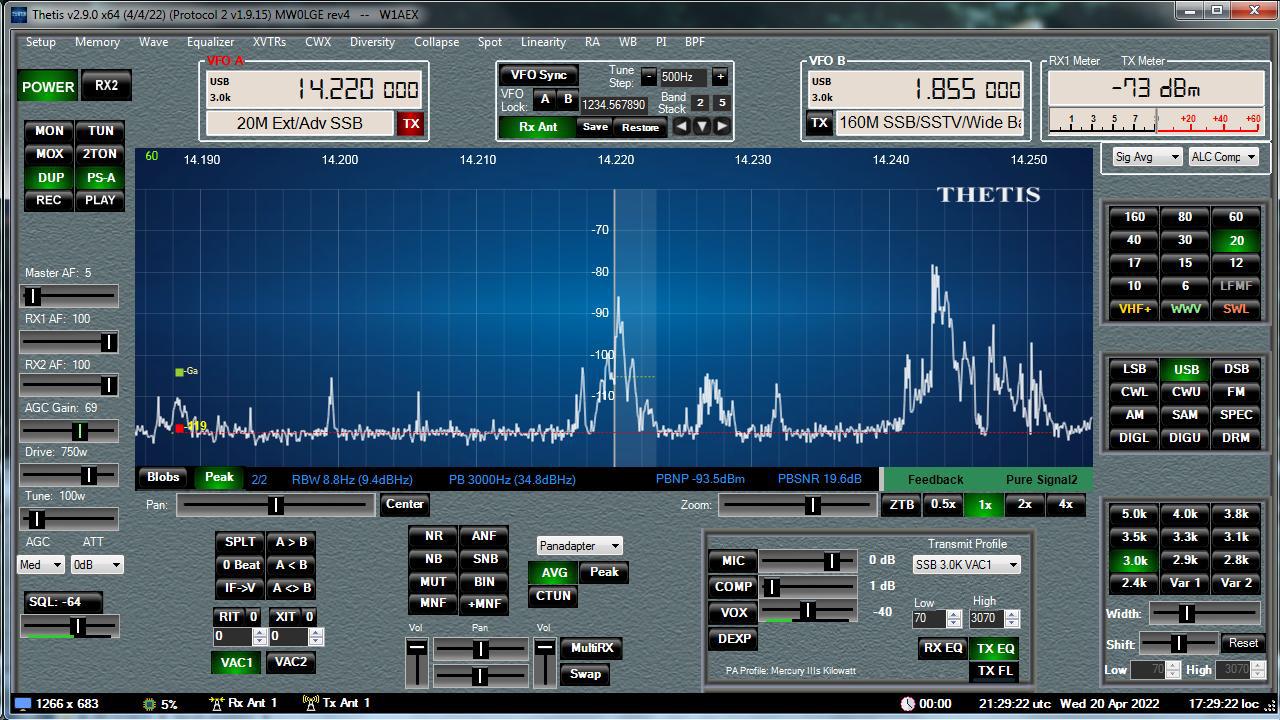Enable the NR noise reduction toggle
The image size is (1280, 720).
(433, 536)
